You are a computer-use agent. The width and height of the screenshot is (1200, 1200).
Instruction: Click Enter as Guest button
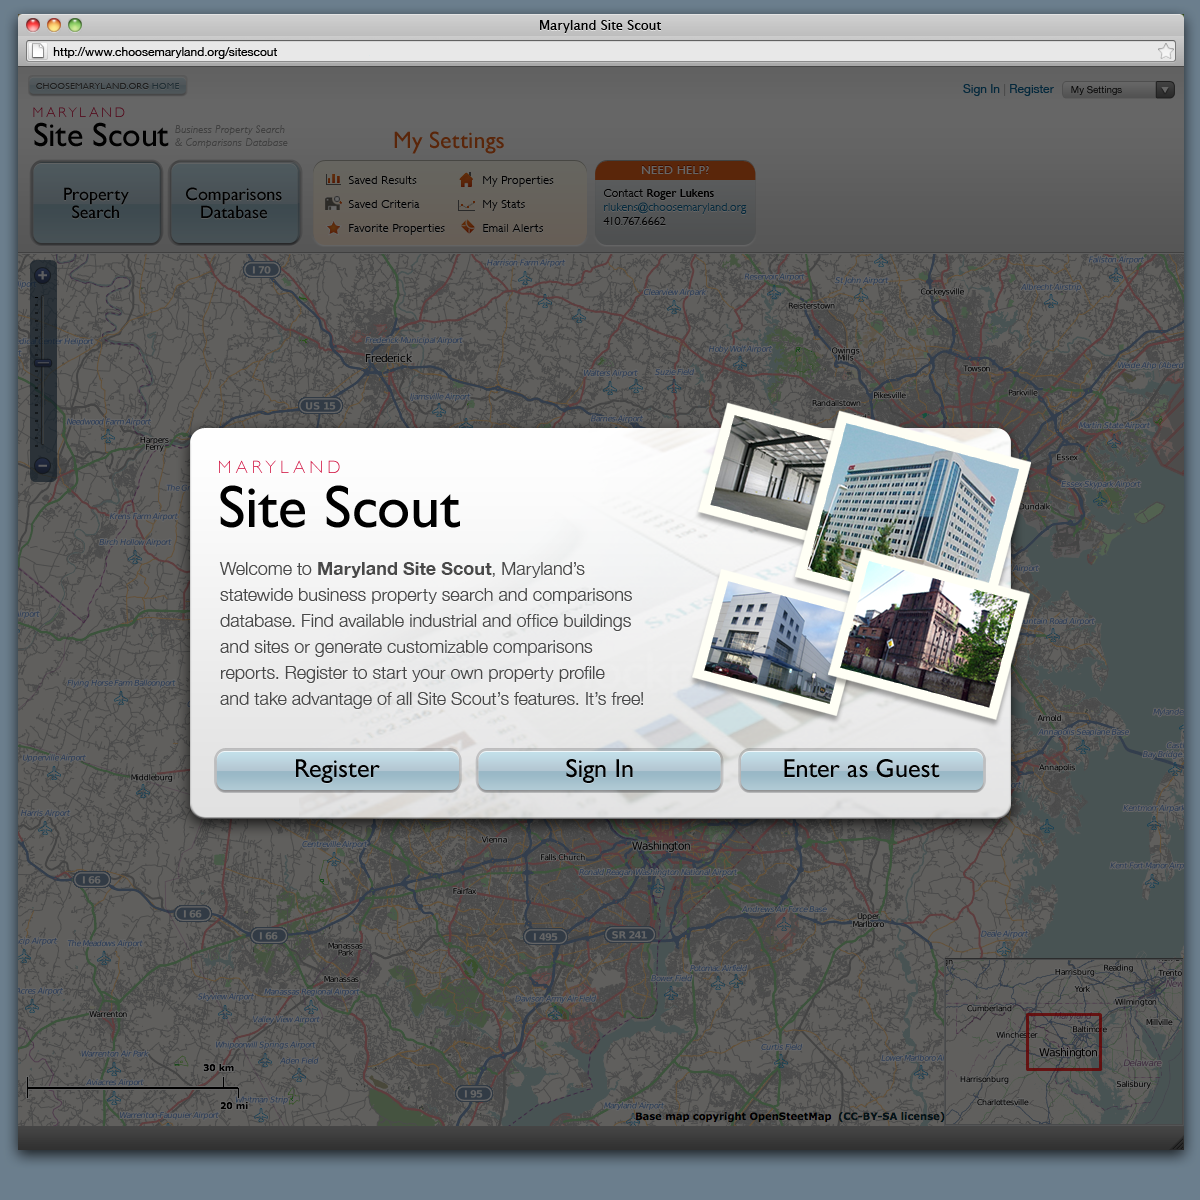(x=861, y=770)
